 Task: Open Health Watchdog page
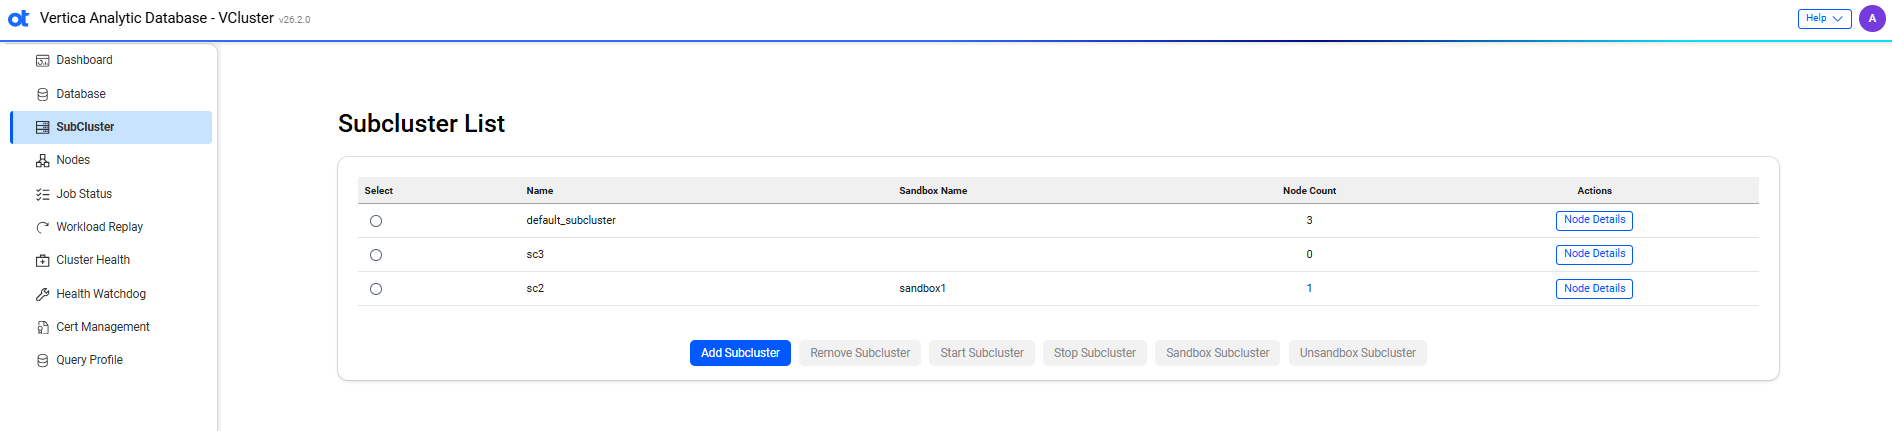click(x=111, y=294)
